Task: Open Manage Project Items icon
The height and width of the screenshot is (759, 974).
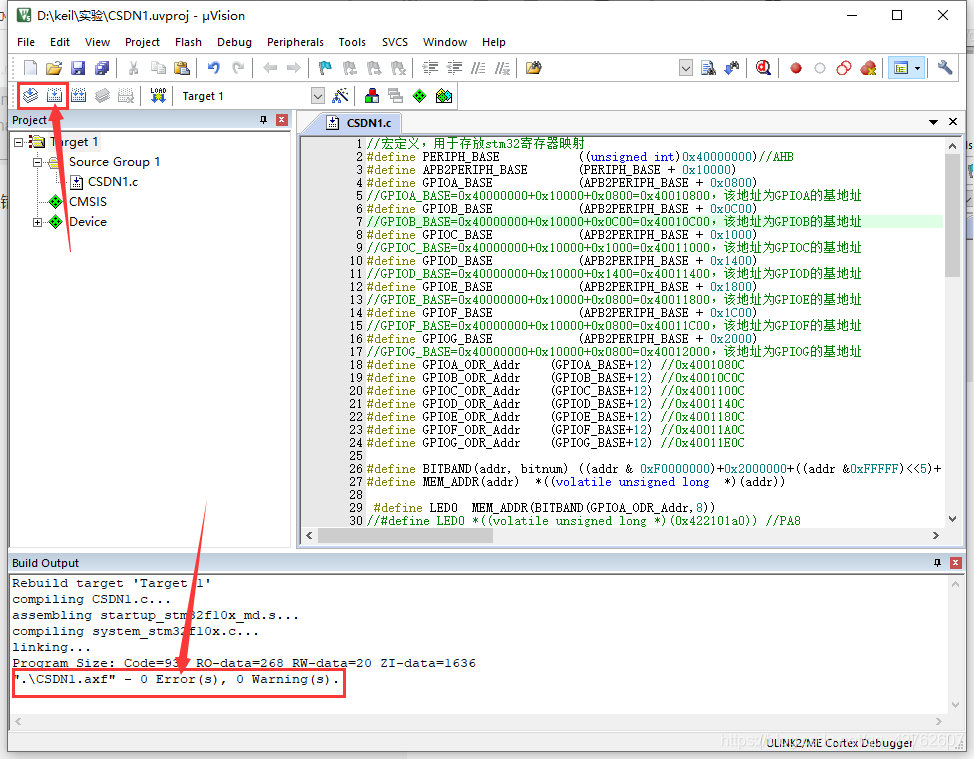Action: [371, 96]
